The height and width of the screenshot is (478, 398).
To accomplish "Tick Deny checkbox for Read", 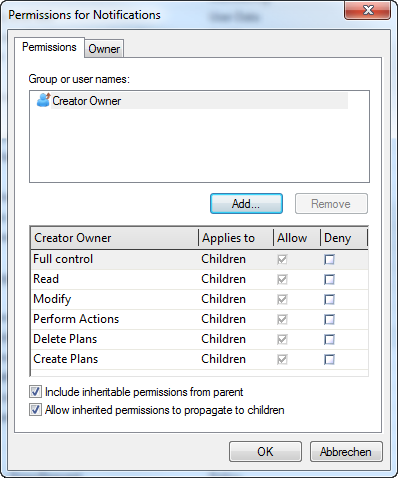I will click(x=329, y=279).
